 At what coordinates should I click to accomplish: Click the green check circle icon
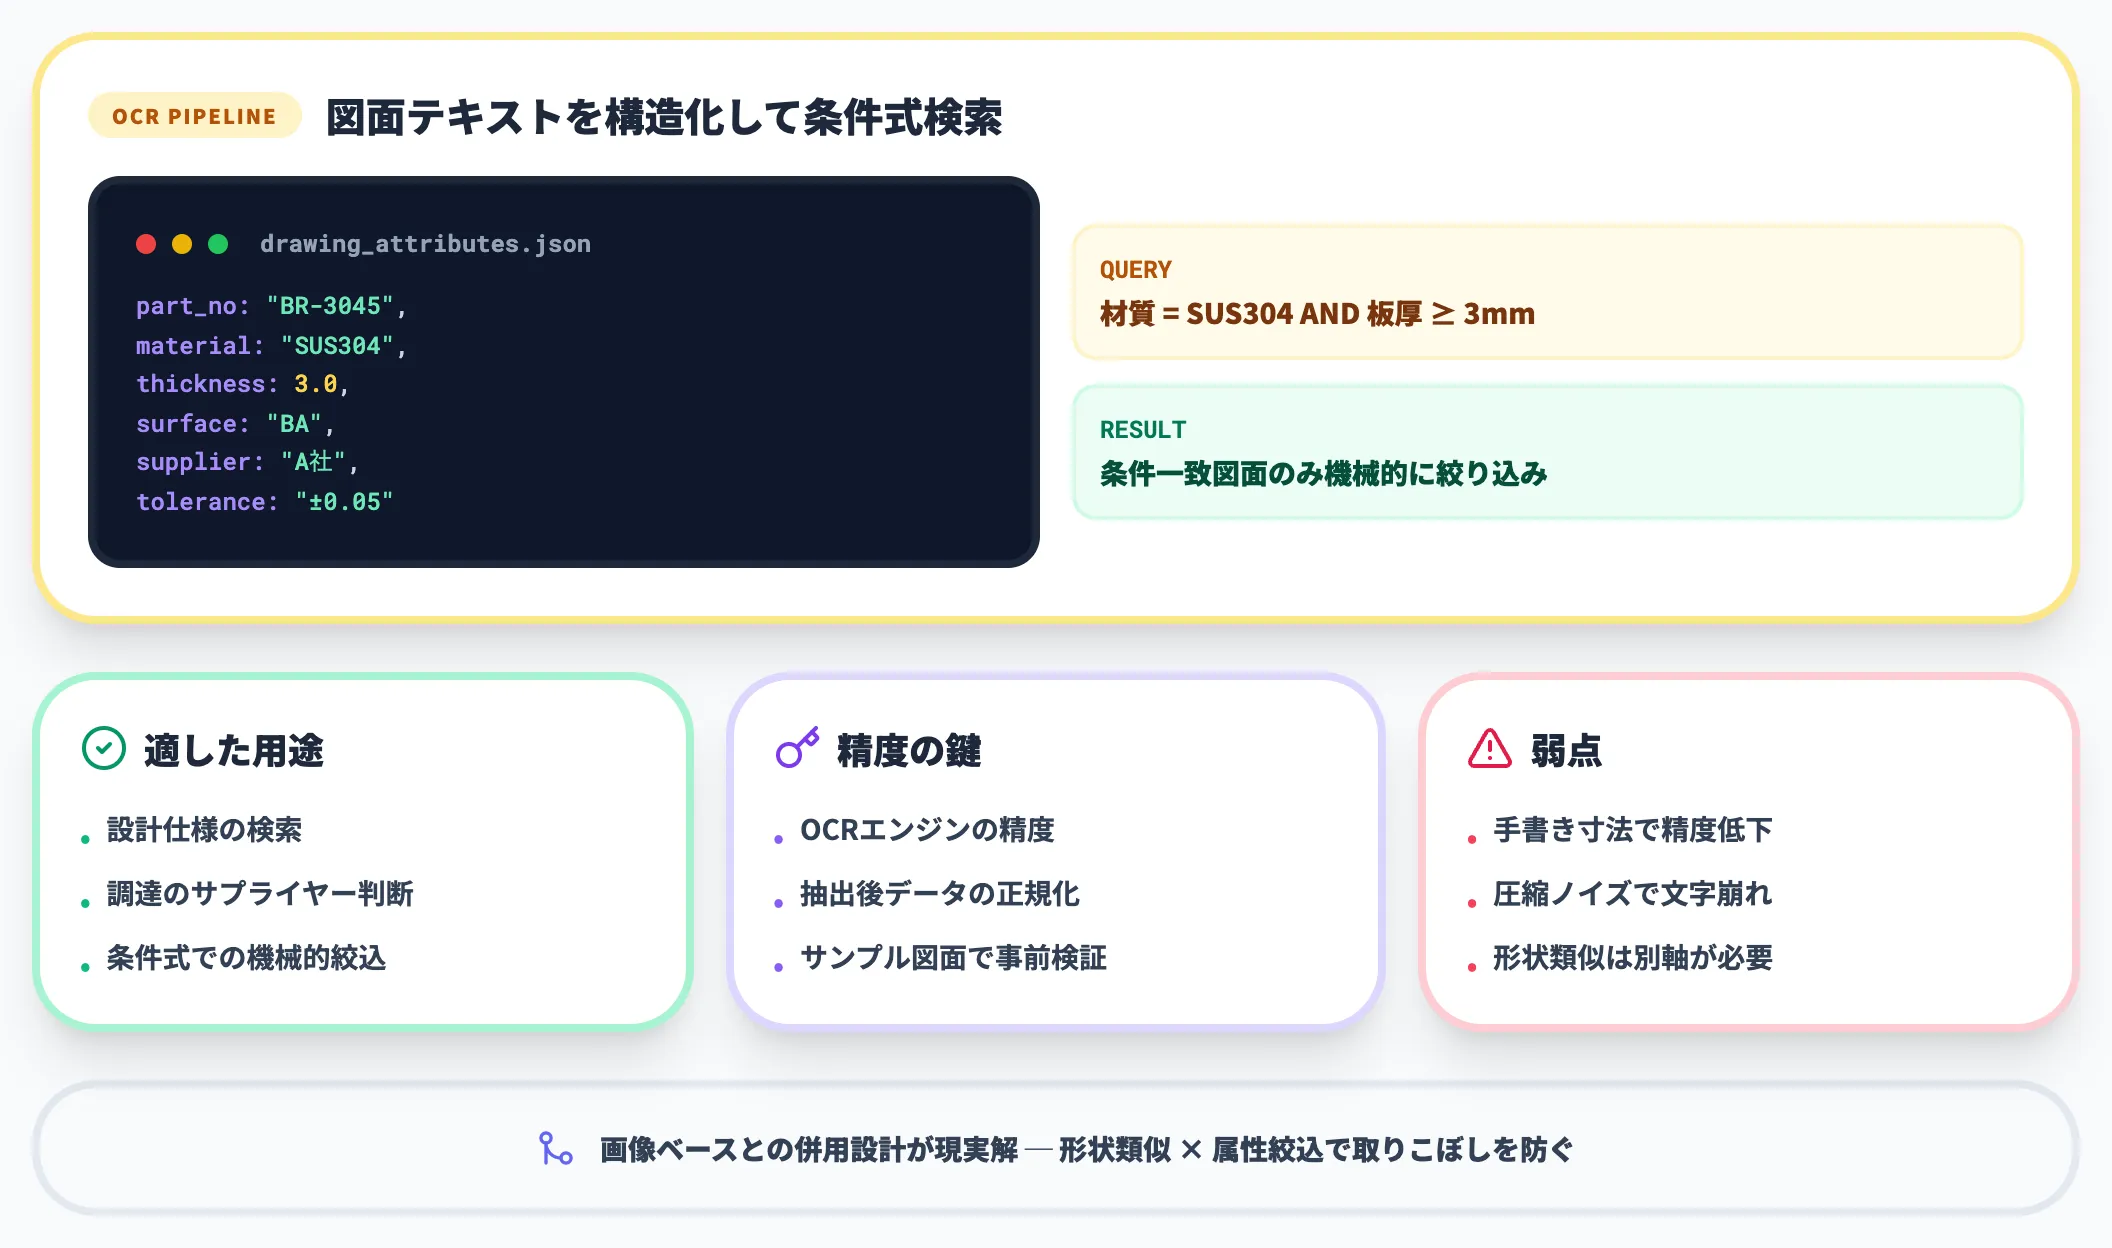pos(103,748)
